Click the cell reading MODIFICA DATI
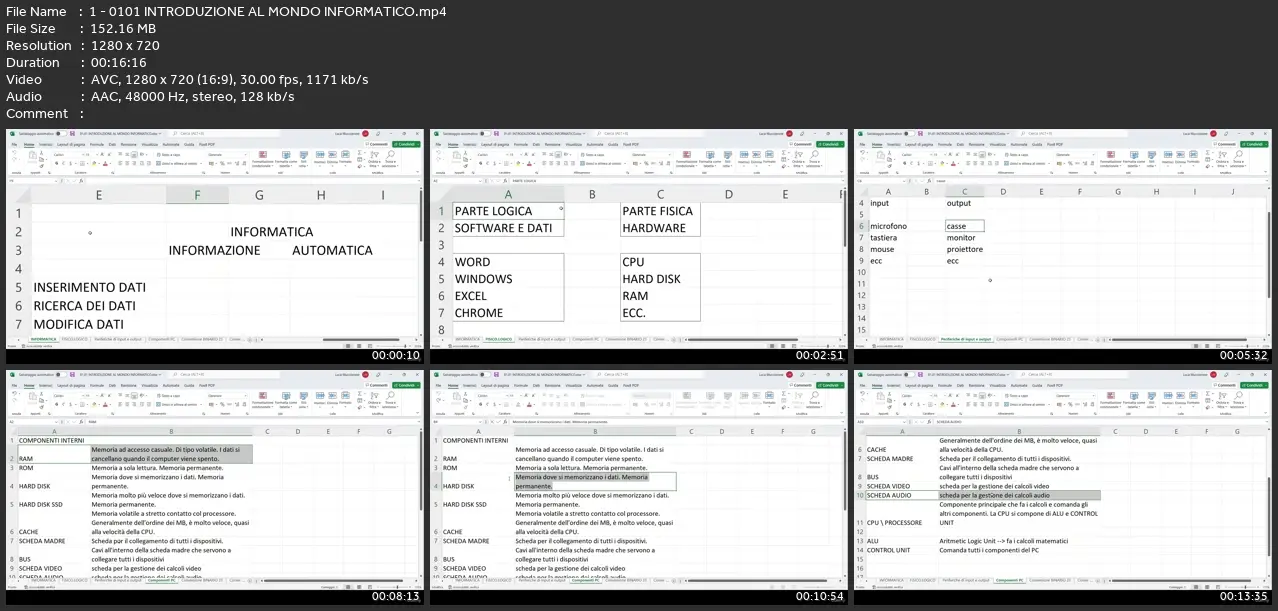The image size is (1278, 611). tap(78, 324)
